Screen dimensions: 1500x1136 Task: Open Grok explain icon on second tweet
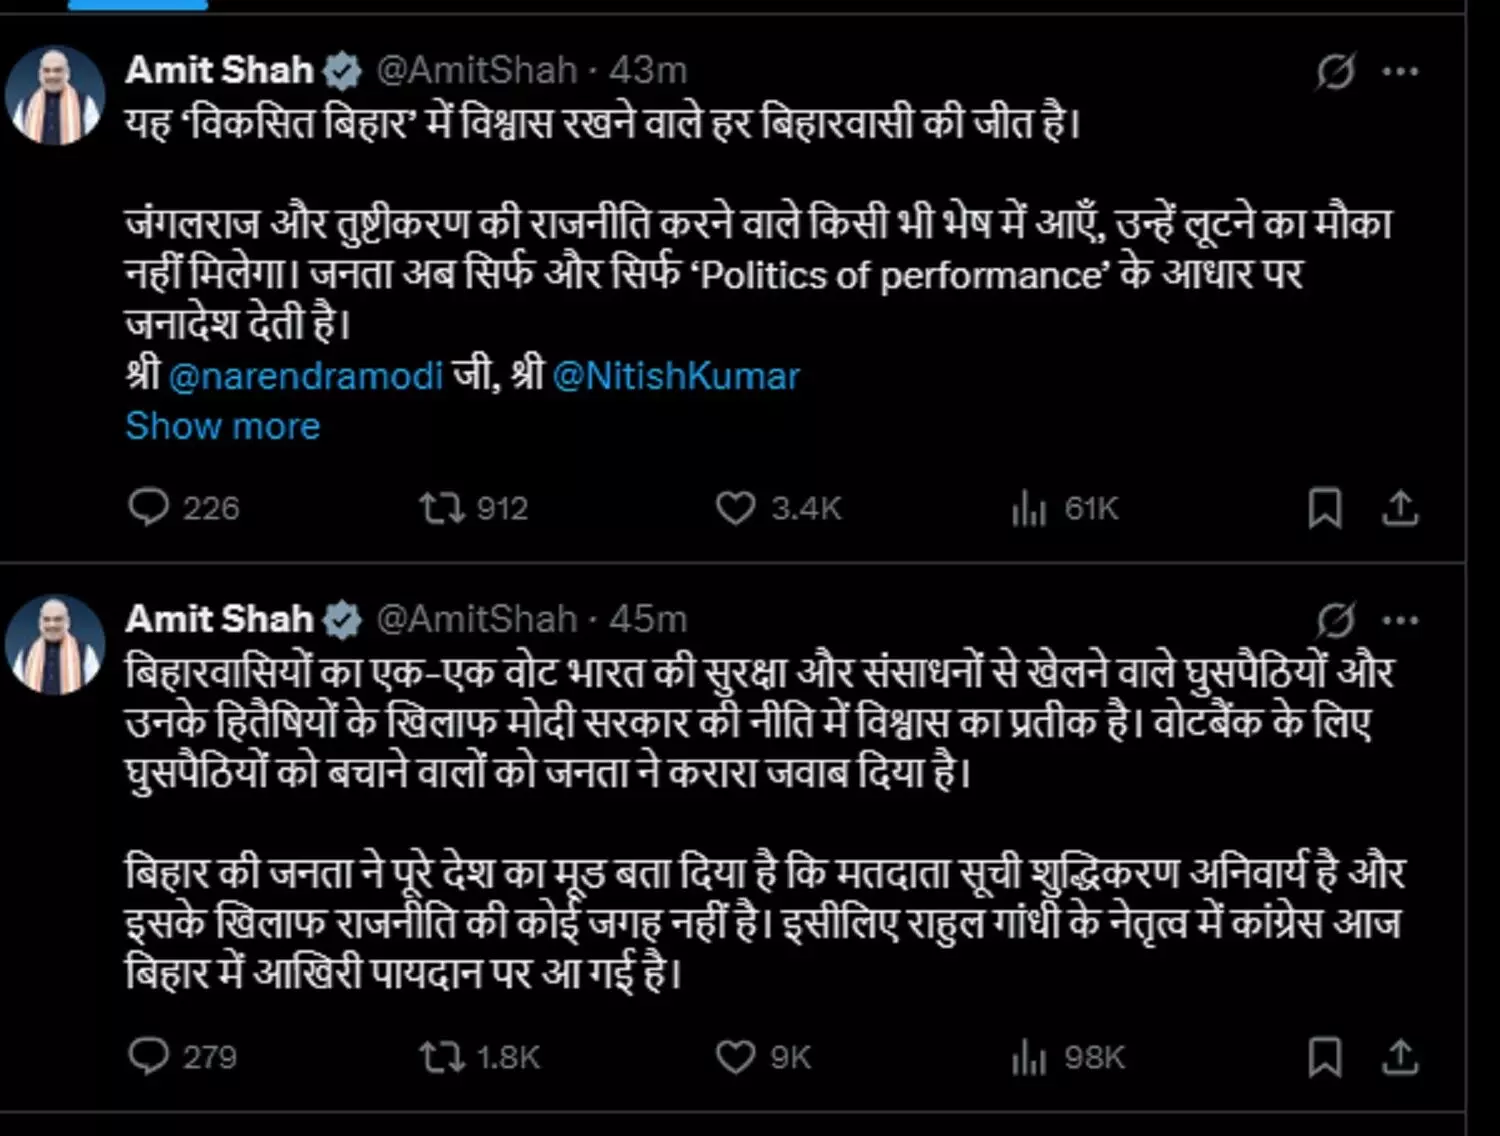coord(1335,620)
